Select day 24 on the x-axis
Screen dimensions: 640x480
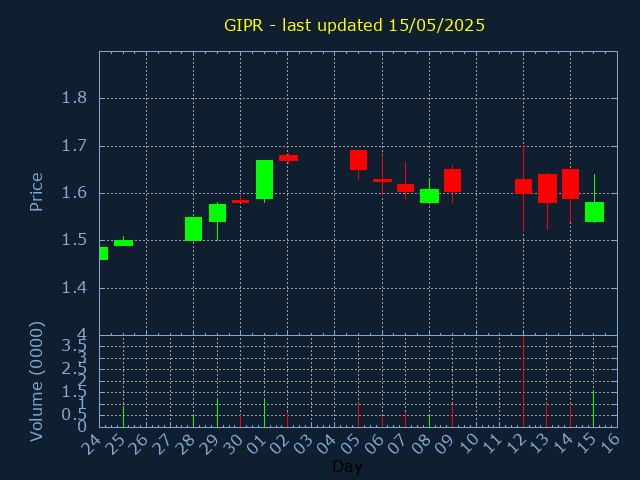[x=91, y=444]
